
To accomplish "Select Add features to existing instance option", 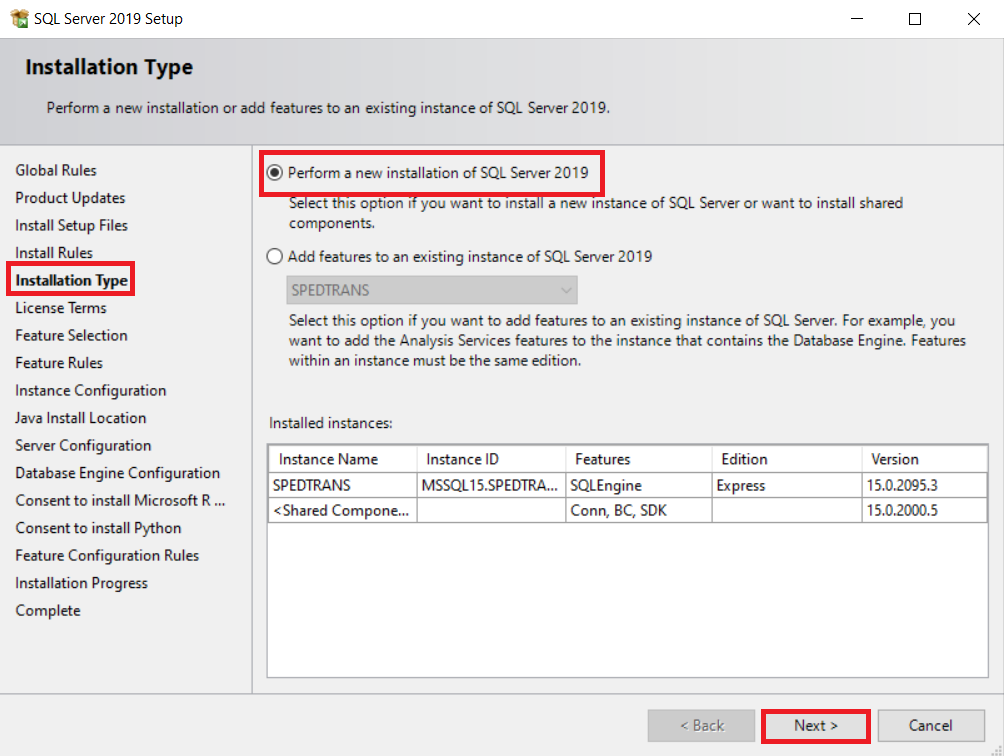I will 275,257.
